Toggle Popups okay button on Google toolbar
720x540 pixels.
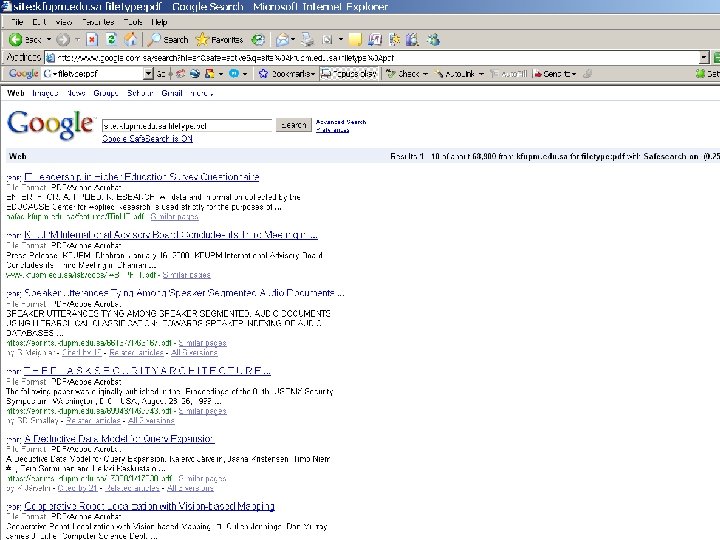click(349, 73)
